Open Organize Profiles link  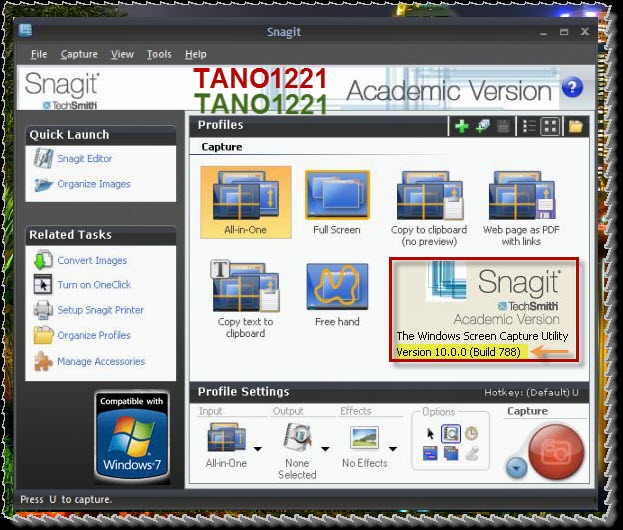click(x=94, y=335)
